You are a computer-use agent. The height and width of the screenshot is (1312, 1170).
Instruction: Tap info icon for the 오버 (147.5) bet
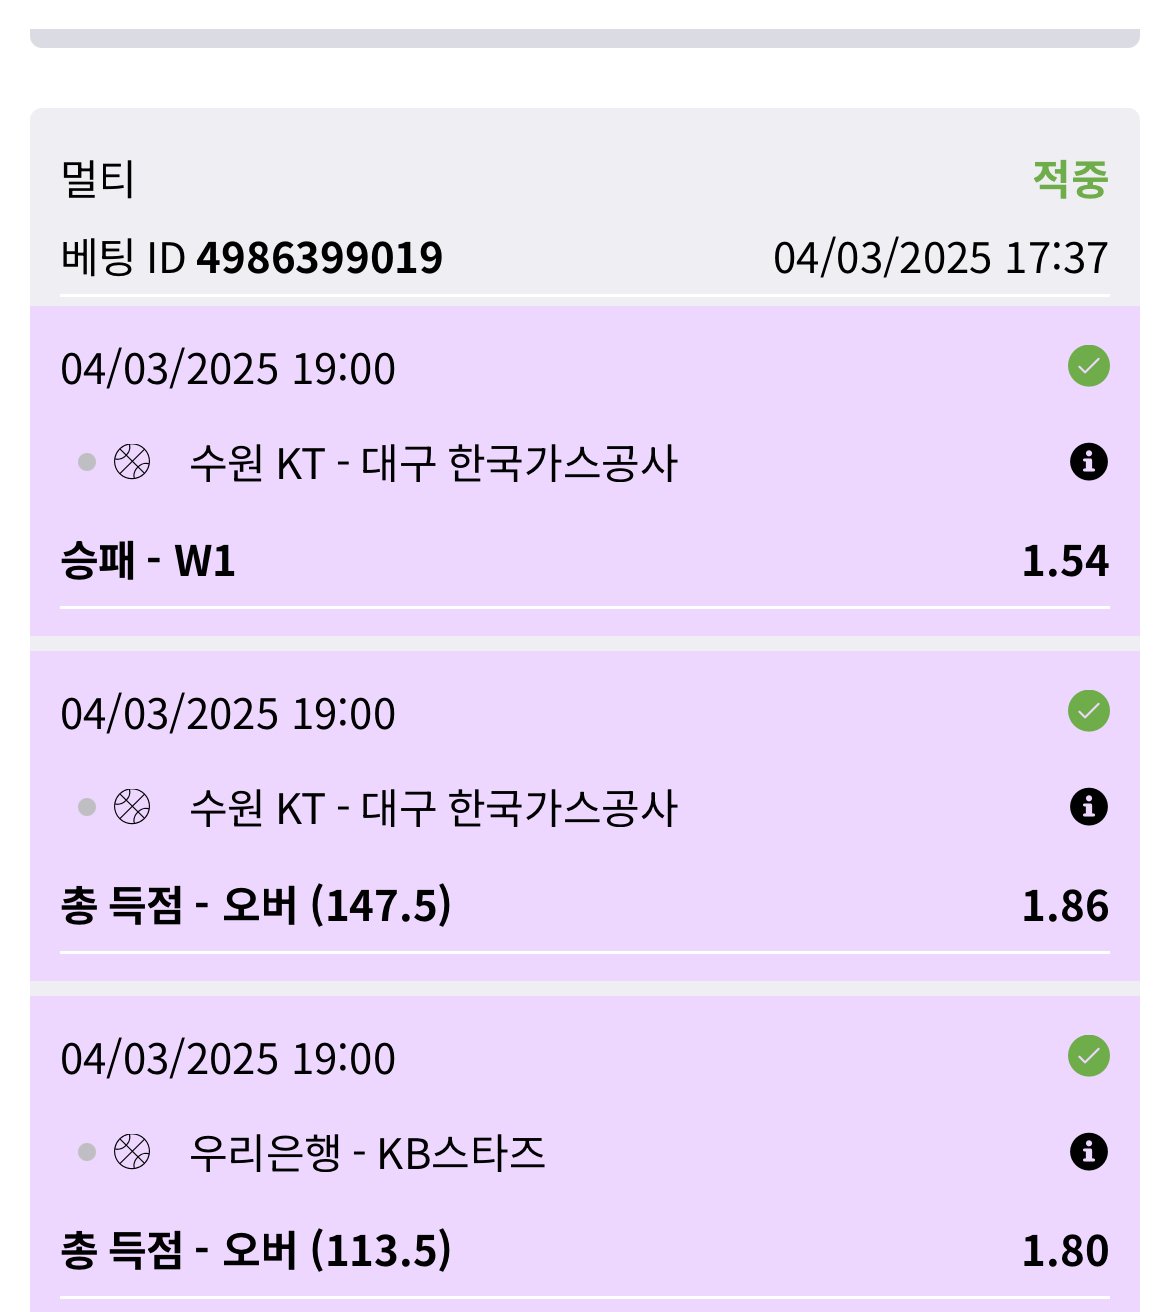point(1088,806)
